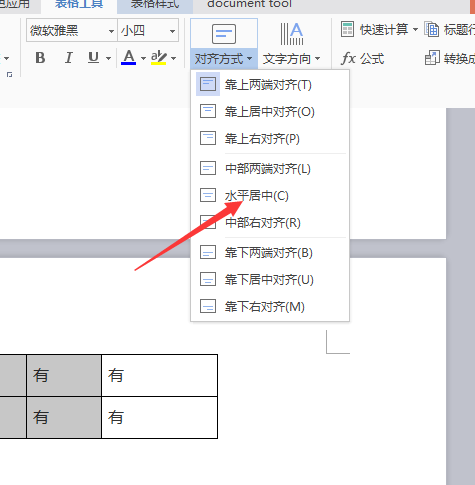Select 水平居中 center alignment
475x485 pixels.
pyautogui.click(x=257, y=195)
